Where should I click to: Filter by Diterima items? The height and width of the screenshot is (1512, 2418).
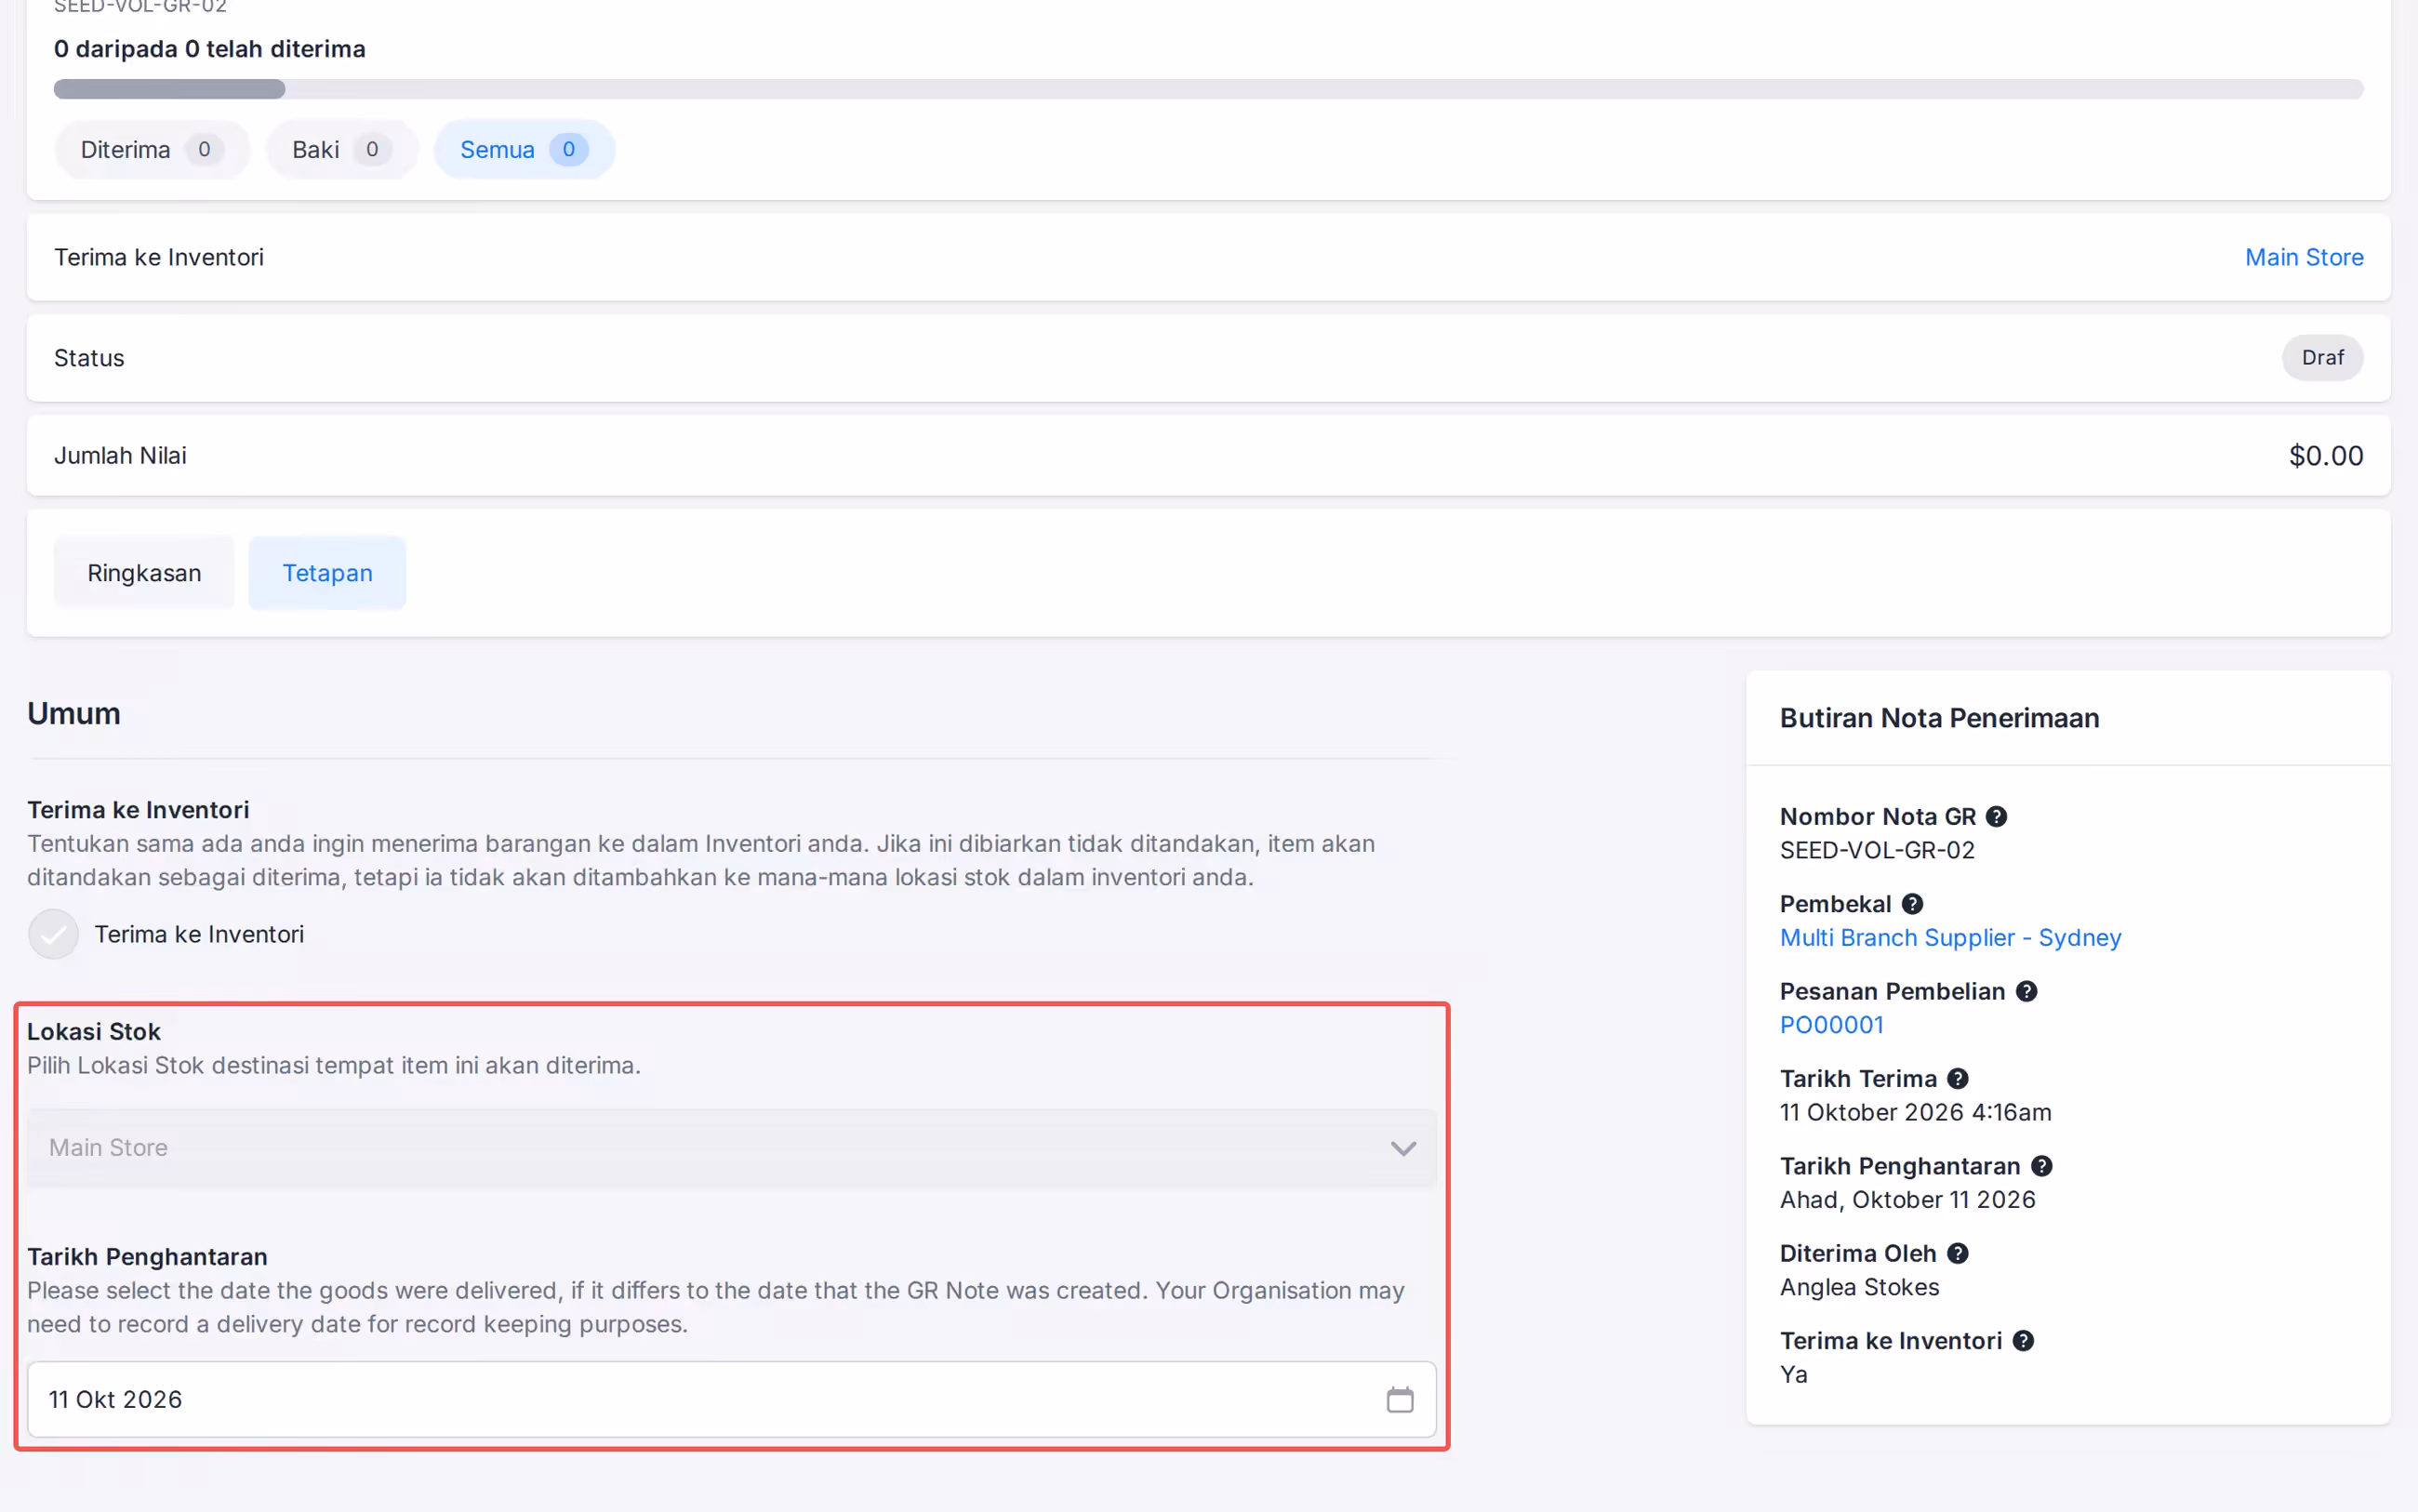pyautogui.click(x=152, y=150)
